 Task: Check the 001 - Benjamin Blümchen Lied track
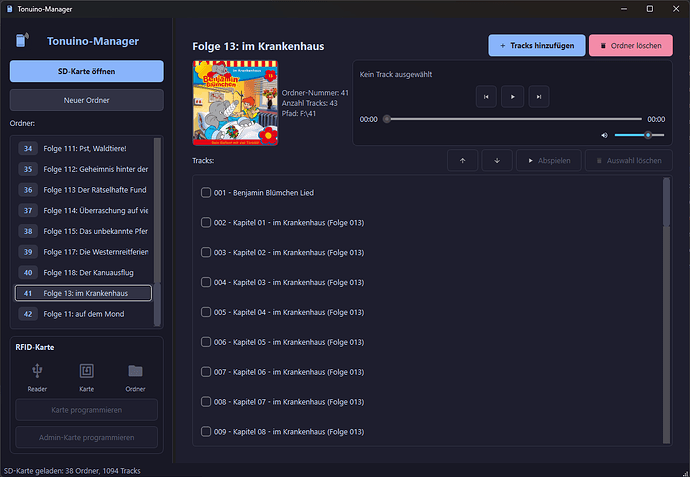[206, 193]
